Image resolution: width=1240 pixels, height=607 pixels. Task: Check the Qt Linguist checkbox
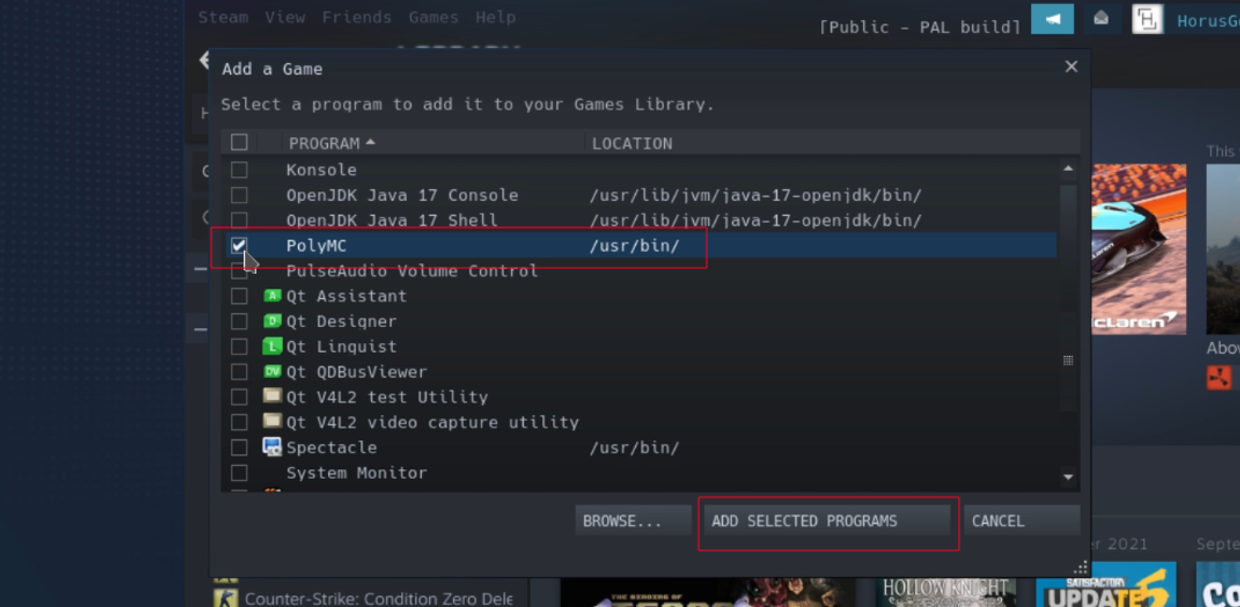click(x=239, y=346)
